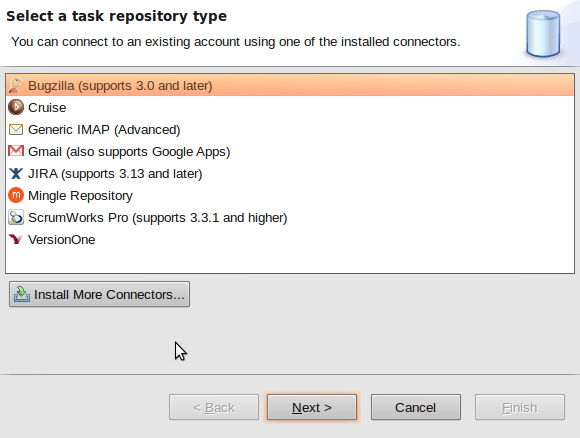Select the Cruise connector icon
The height and width of the screenshot is (438, 580).
pos(16,107)
